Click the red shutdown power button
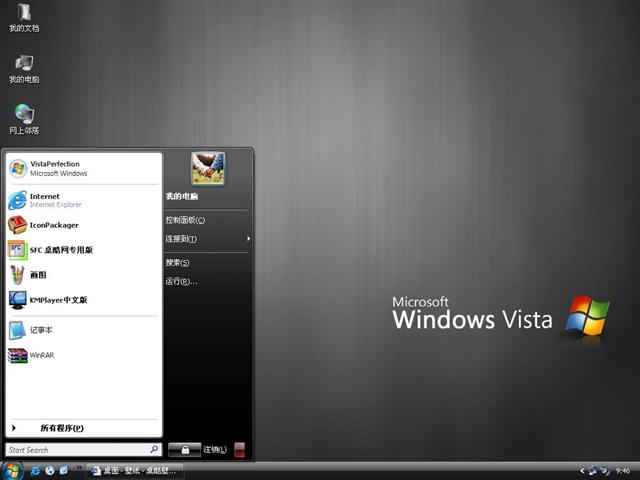This screenshot has width=640, height=480. click(240, 450)
